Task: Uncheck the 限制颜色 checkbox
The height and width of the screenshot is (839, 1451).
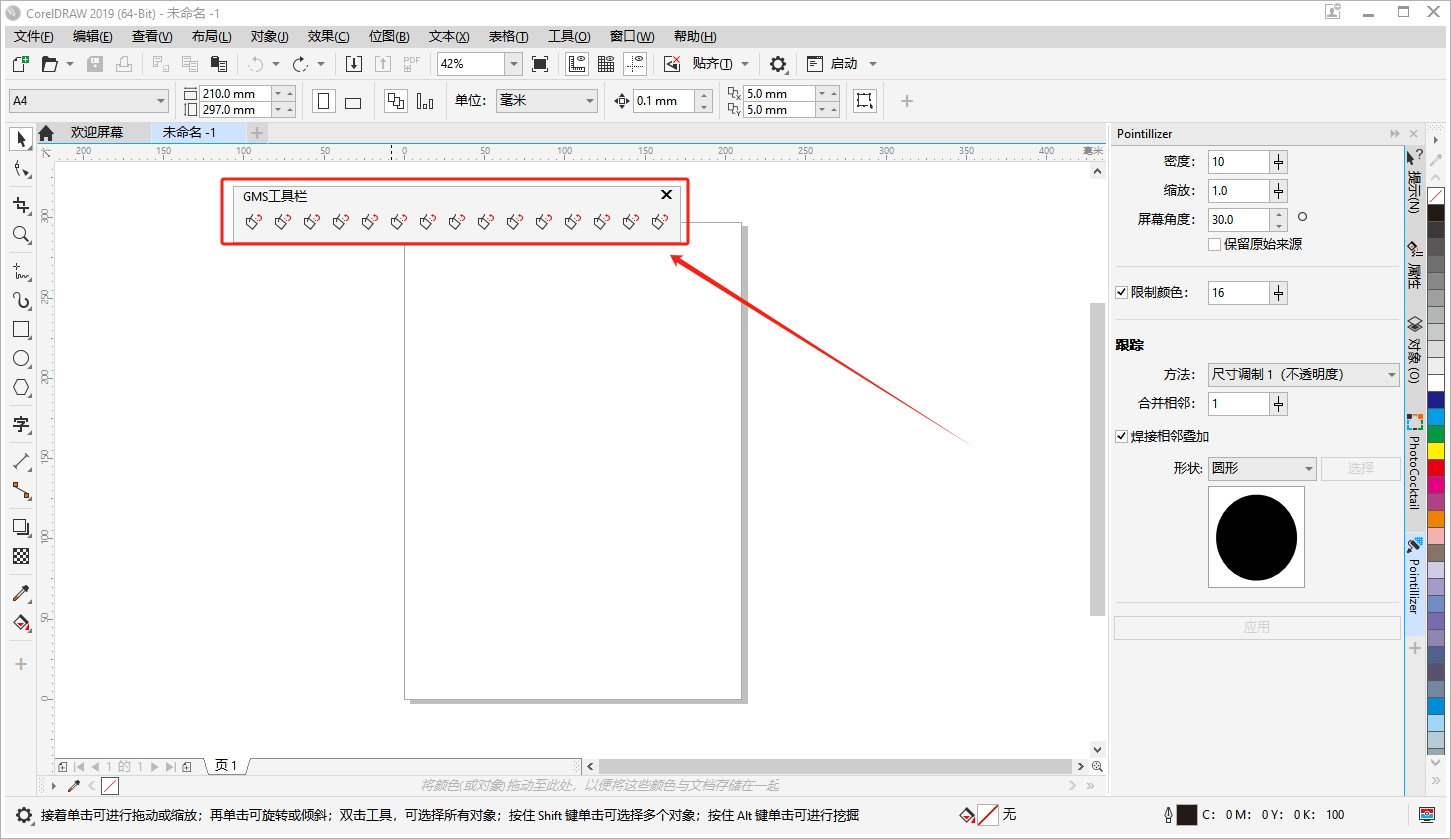Action: point(1121,293)
